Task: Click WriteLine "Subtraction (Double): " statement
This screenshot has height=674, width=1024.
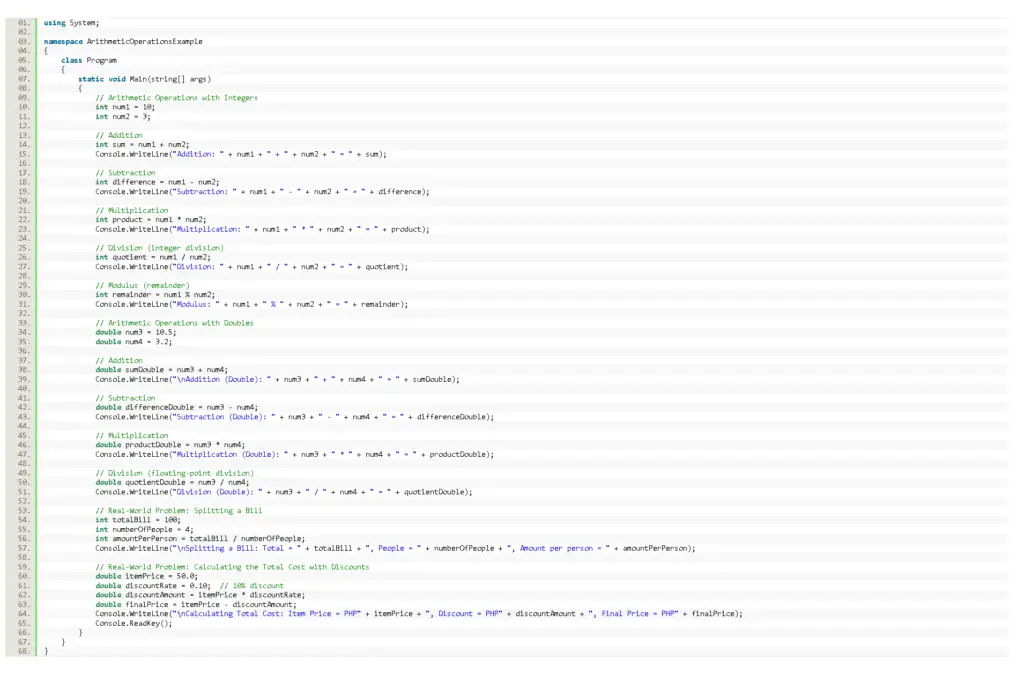Action: [x=295, y=417]
